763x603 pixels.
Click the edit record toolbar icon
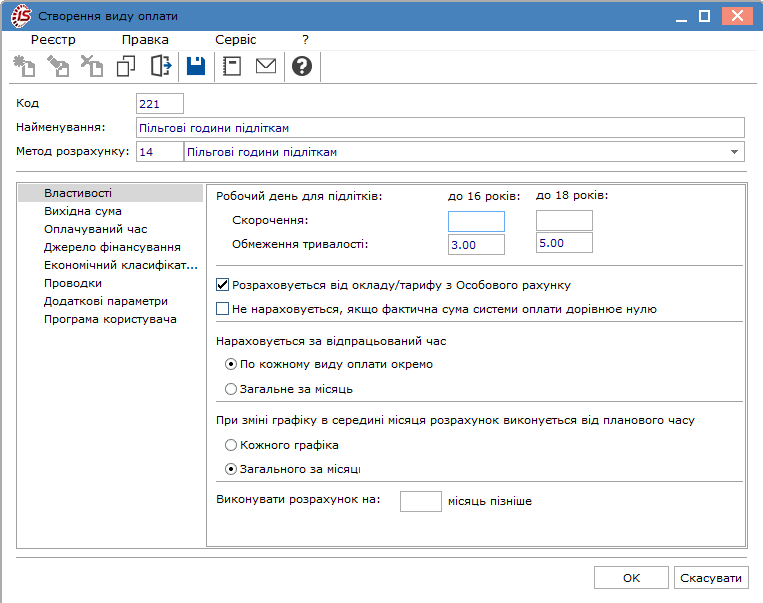click(x=58, y=66)
